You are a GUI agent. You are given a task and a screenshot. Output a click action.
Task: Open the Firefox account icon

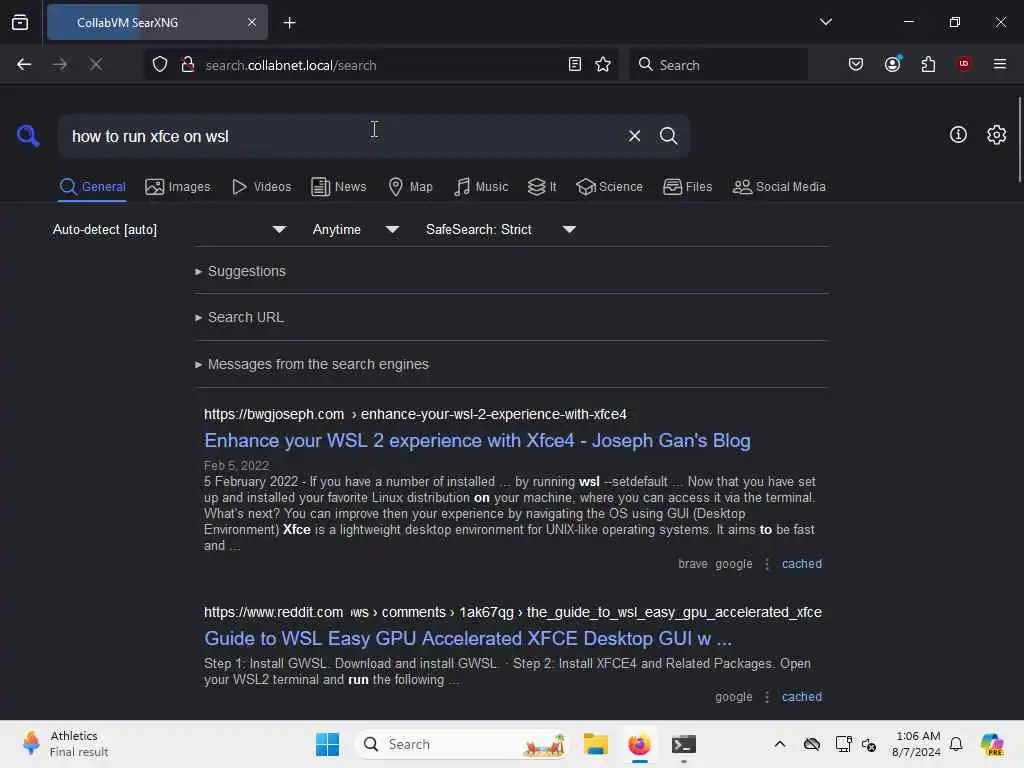coord(893,64)
